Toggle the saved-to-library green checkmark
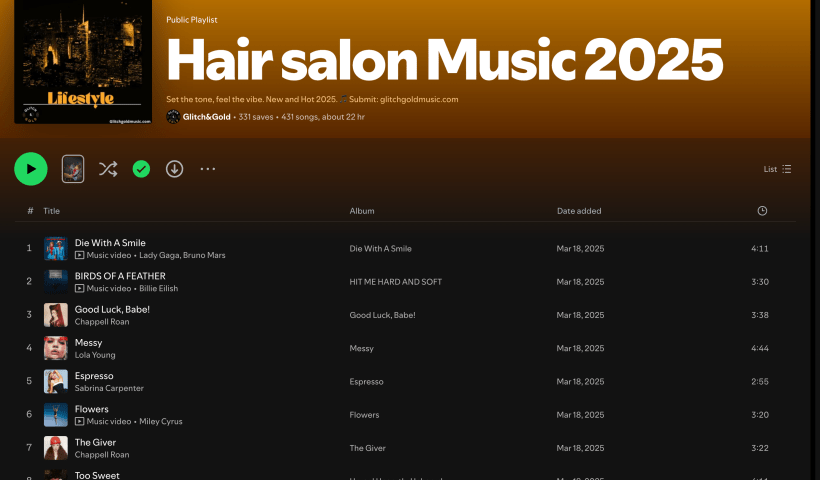820x480 pixels. [141, 169]
